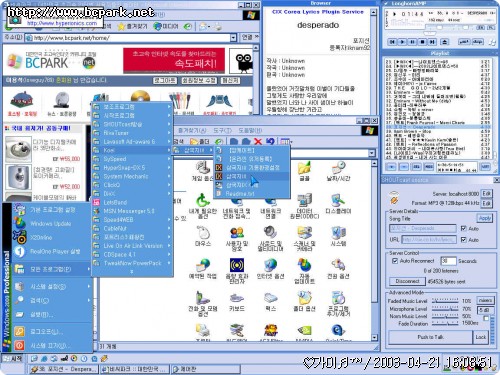
Task: Open the 스캐너 및 카메라 icon
Action: 304,239
